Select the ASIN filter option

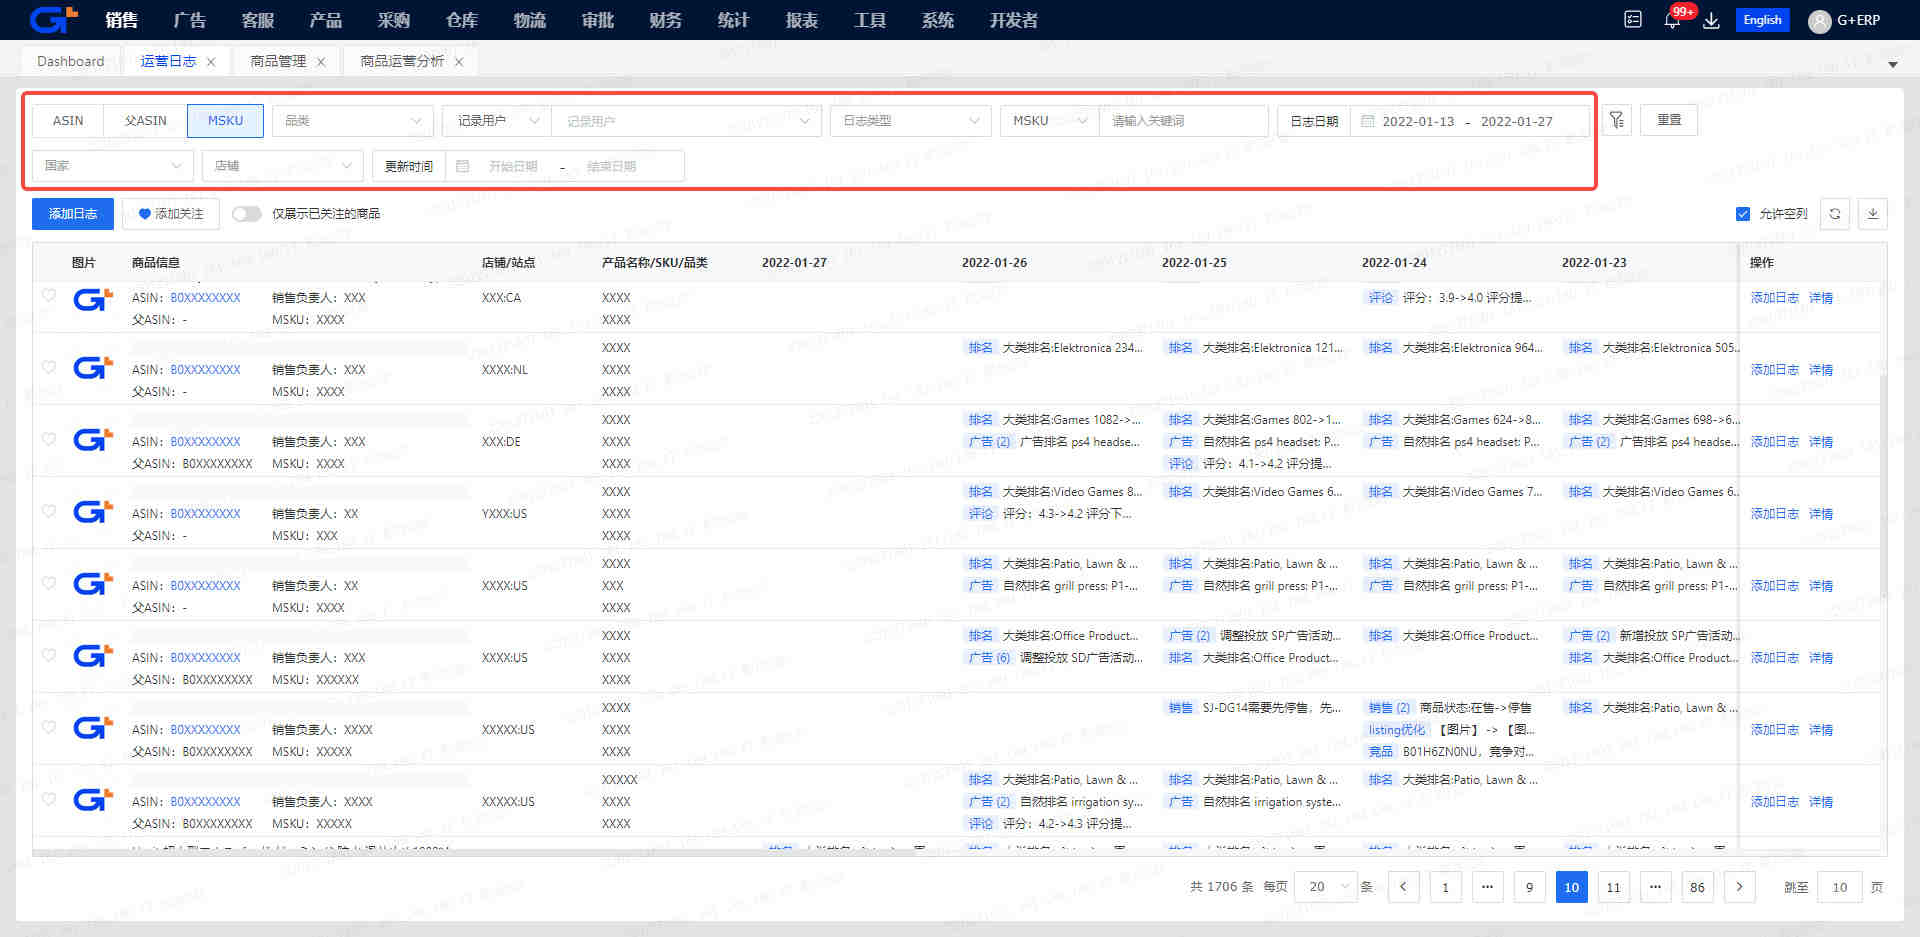pyautogui.click(x=68, y=120)
